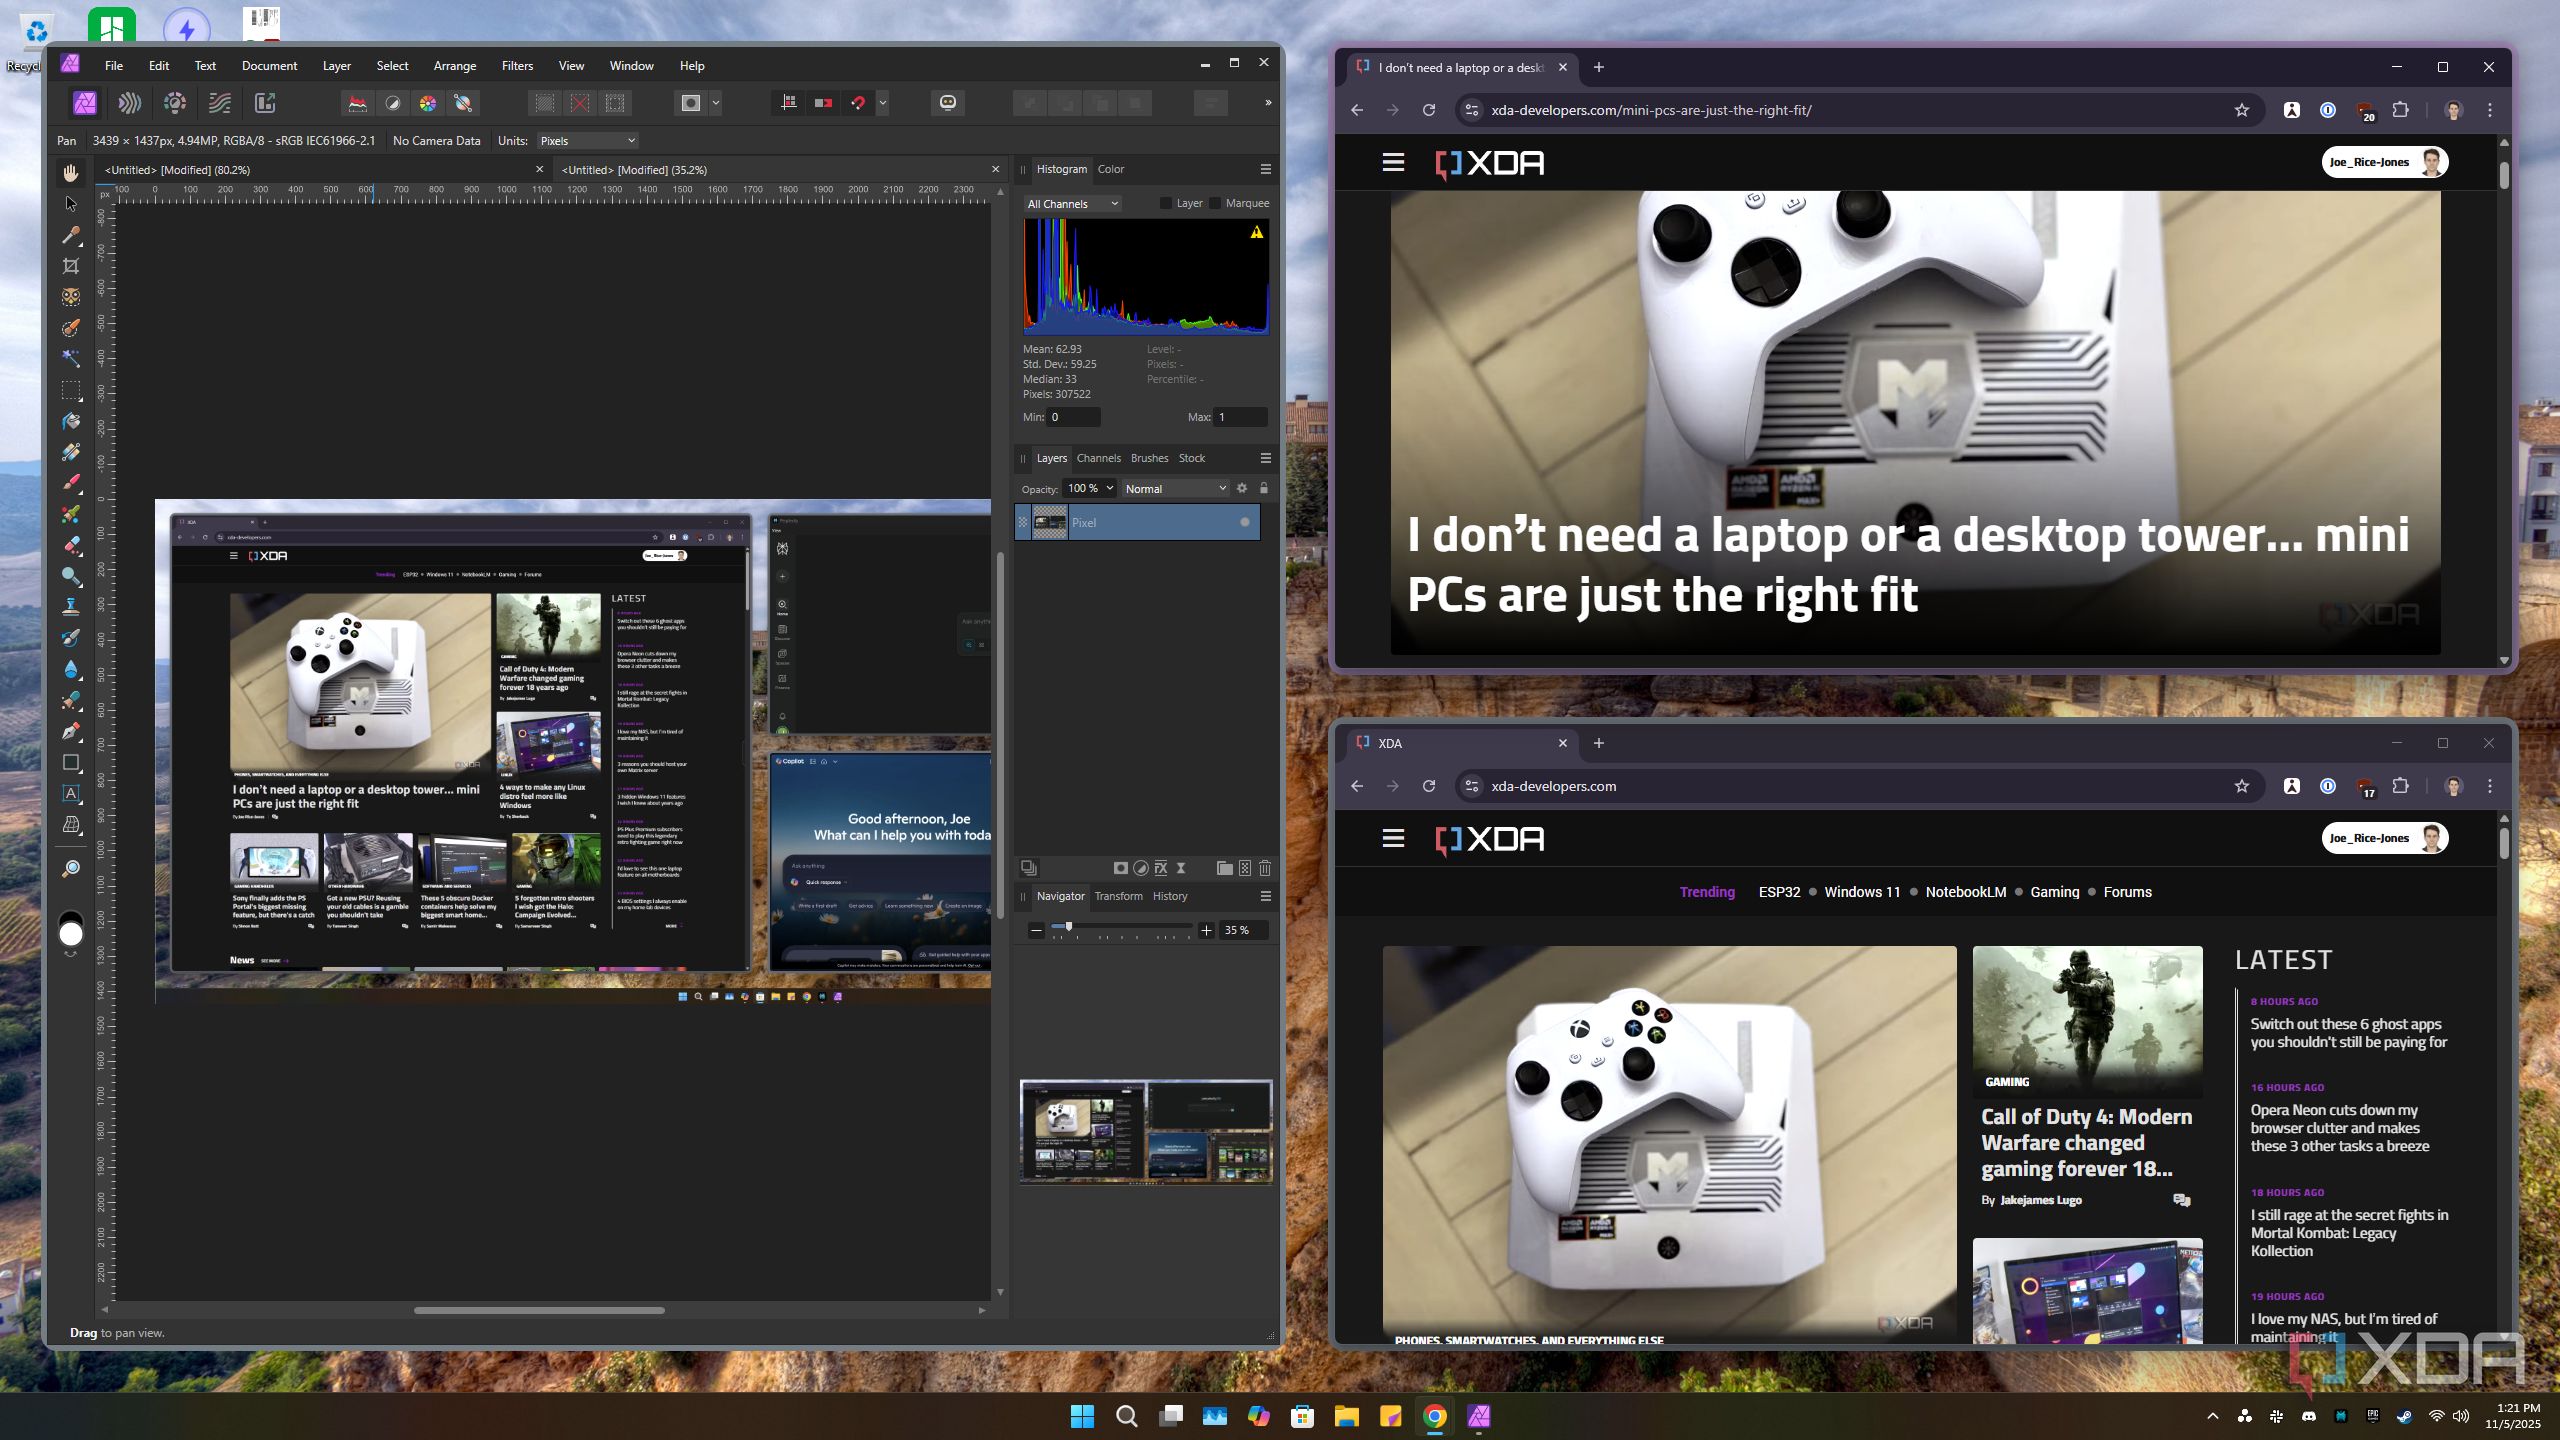Delete layer with trash icon
This screenshot has height=1440, width=2560.
coord(1265,868)
